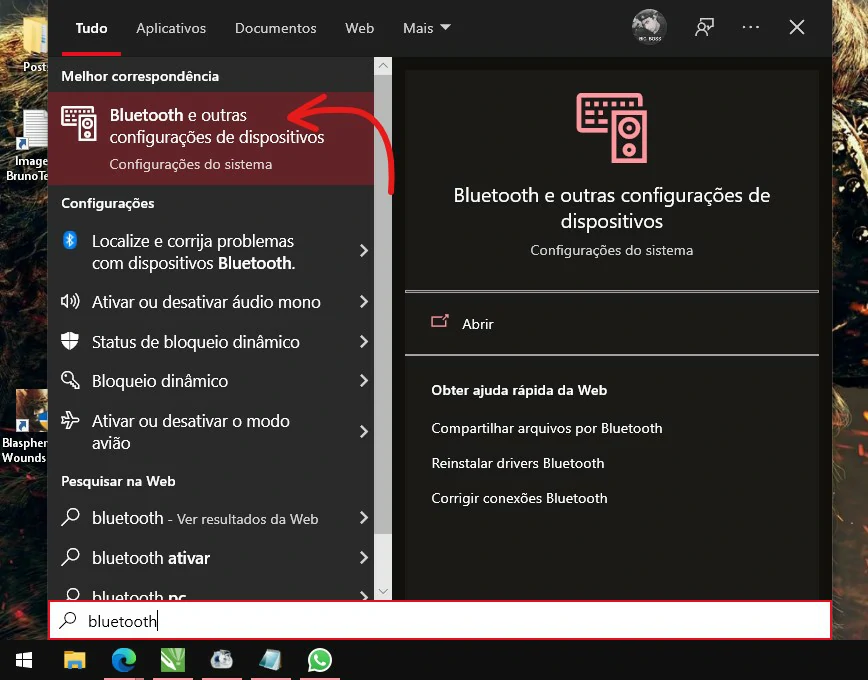868x680 pixels.
Task: Open File Explorer from the taskbar
Action: 75,660
